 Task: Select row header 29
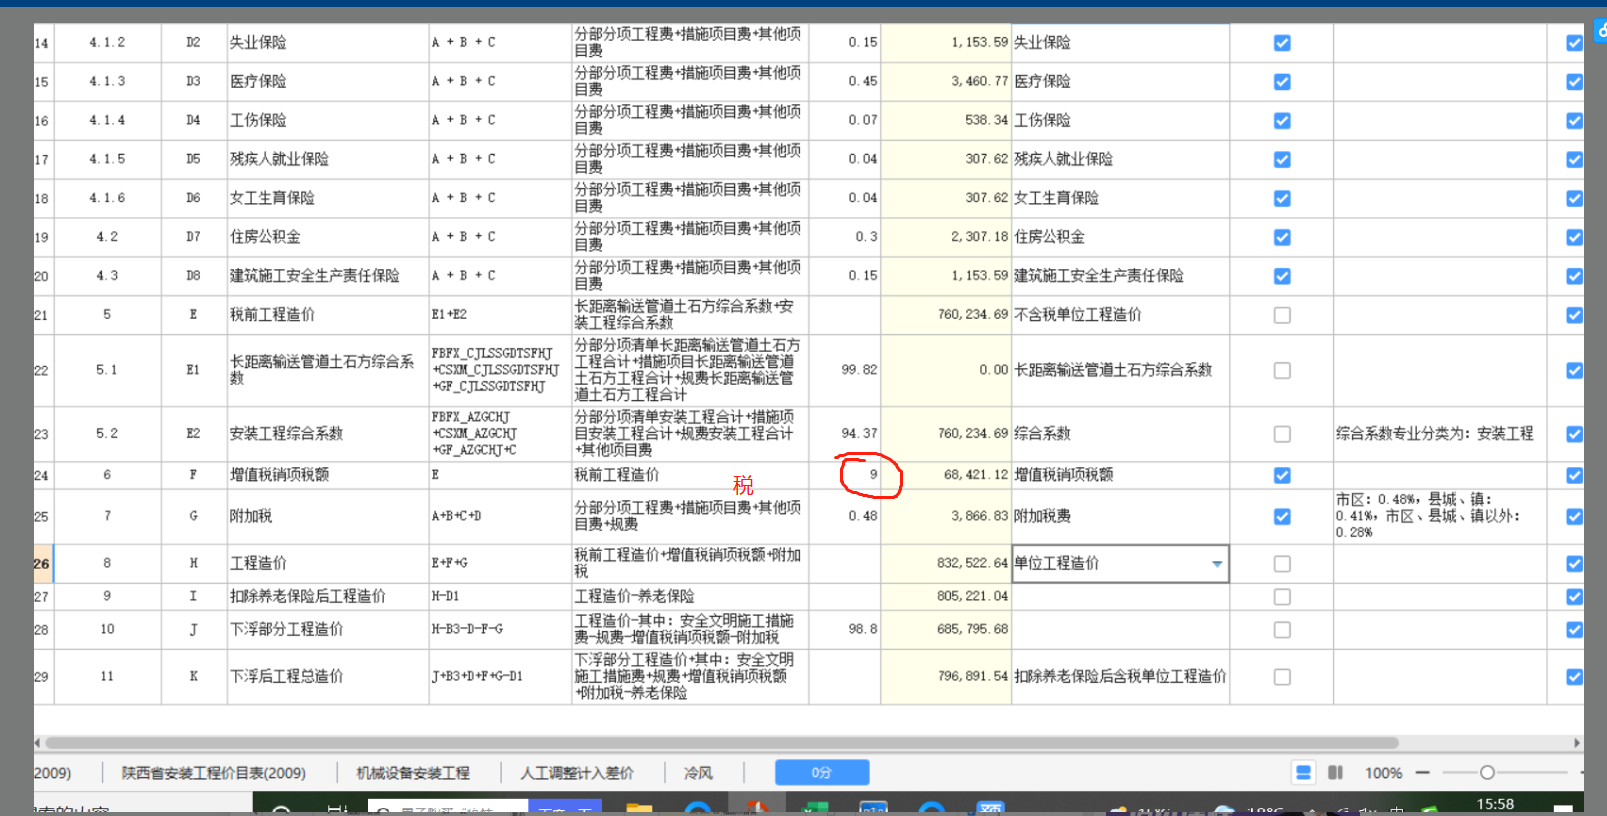click(x=42, y=677)
